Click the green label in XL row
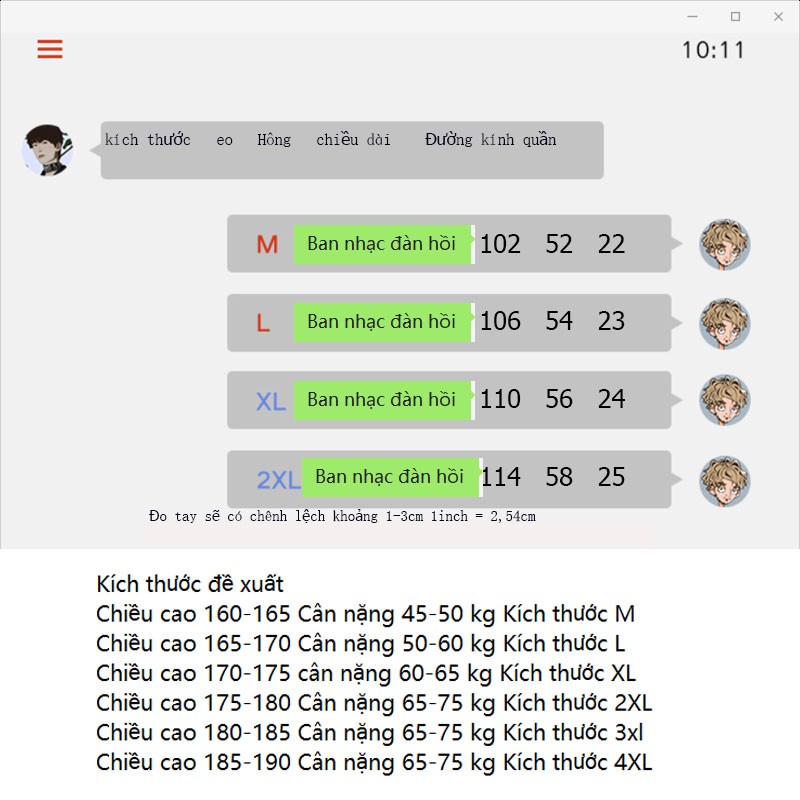Viewport: 800px width, 800px height. tap(383, 401)
